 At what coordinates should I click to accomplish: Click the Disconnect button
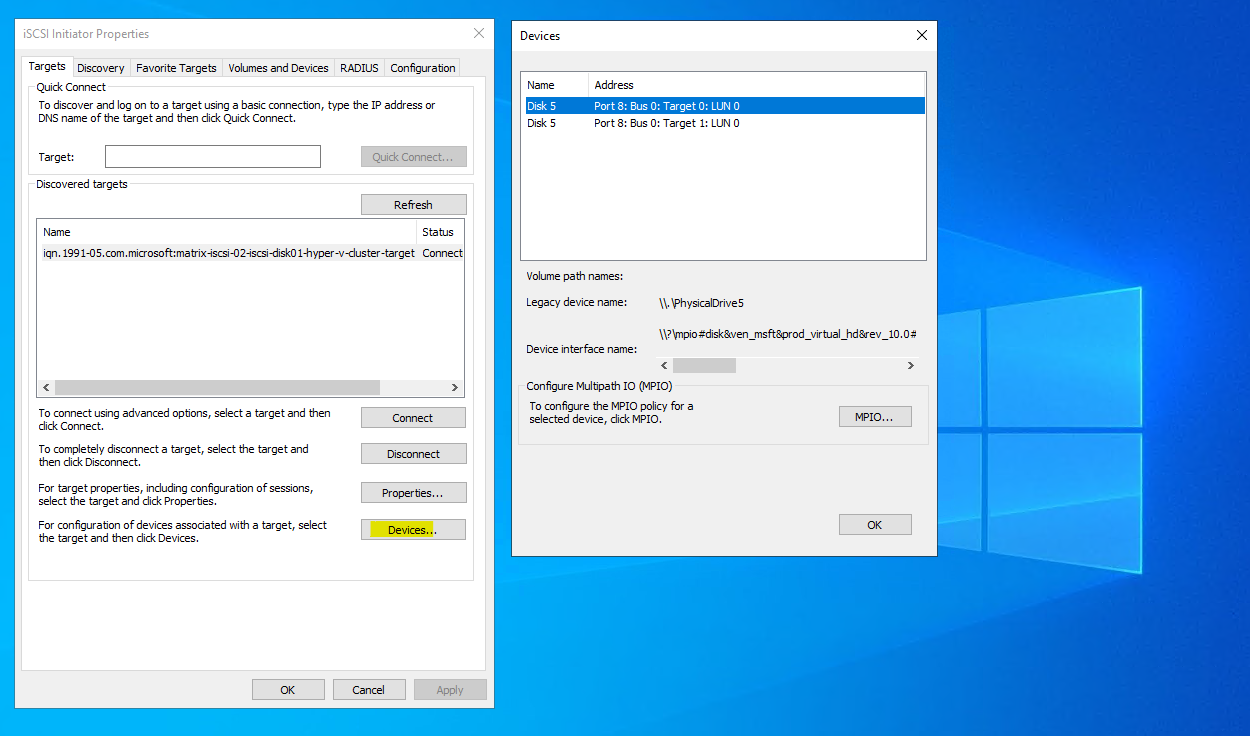[x=413, y=454]
